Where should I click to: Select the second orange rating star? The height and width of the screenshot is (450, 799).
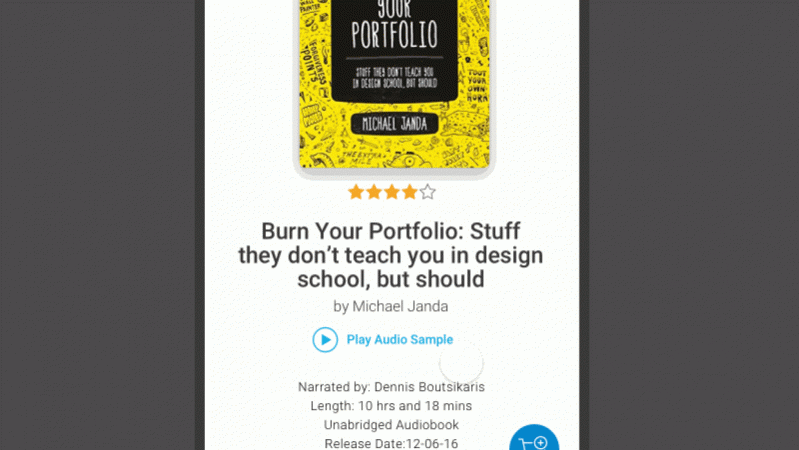[x=374, y=192]
